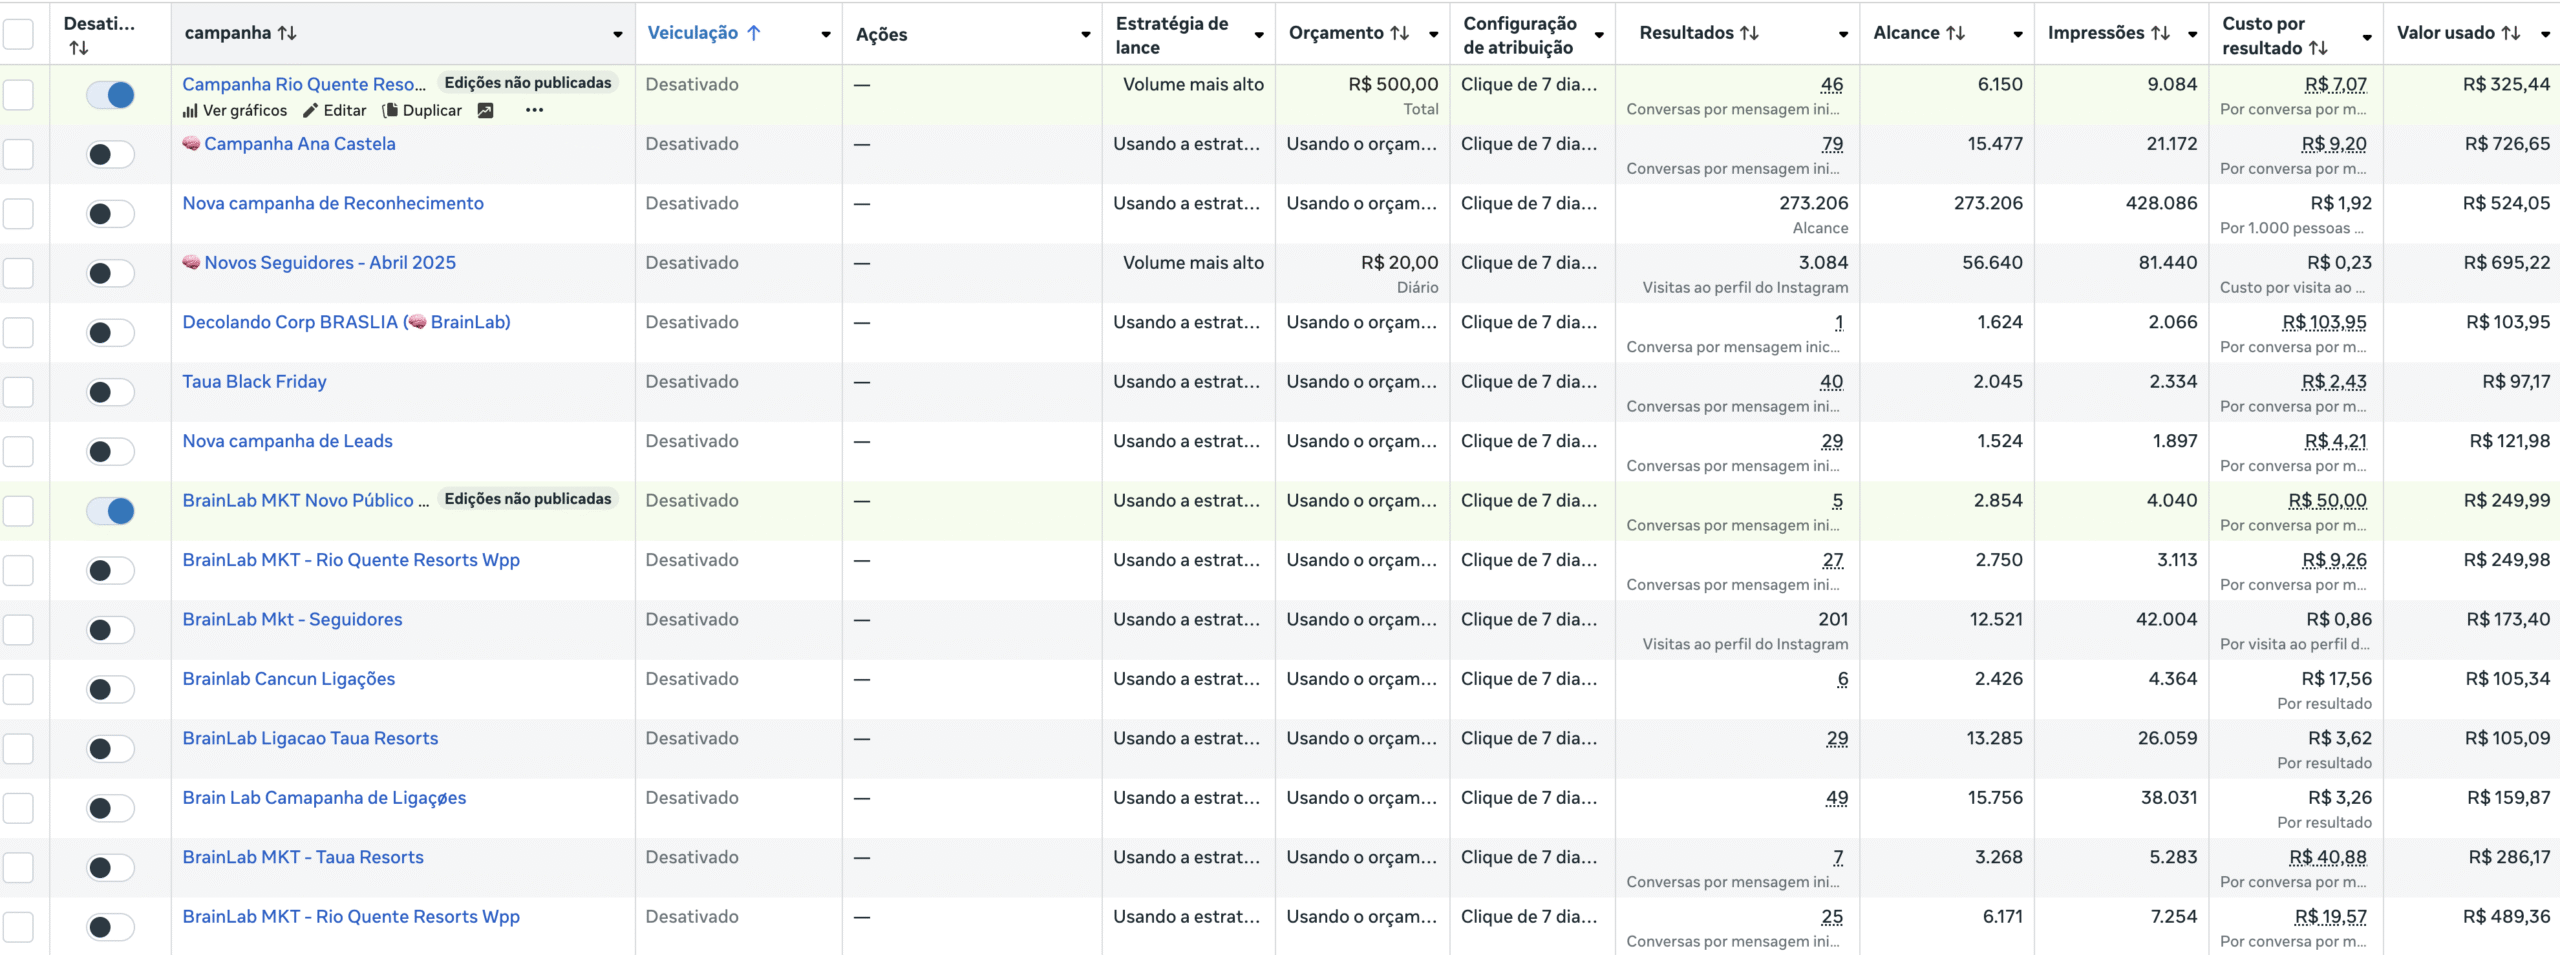Viewport: 2560px width, 955px height.
Task: Sort using the Orçamento sort arrows
Action: (x=1400, y=33)
